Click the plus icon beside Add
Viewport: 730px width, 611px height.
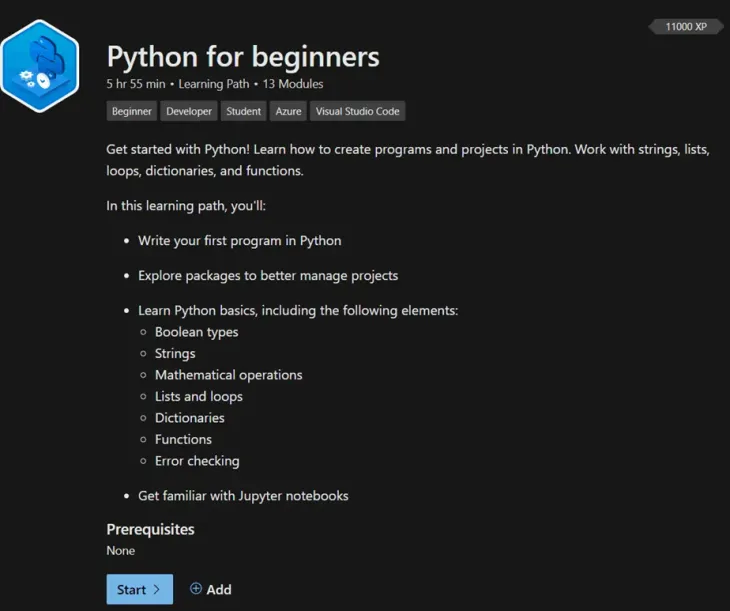pos(196,589)
